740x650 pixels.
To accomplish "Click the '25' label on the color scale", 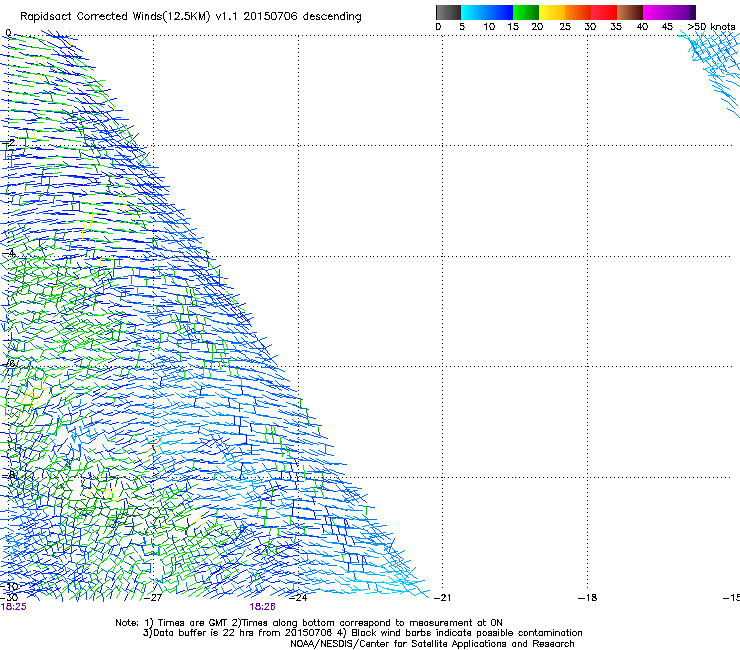I will (x=565, y=27).
